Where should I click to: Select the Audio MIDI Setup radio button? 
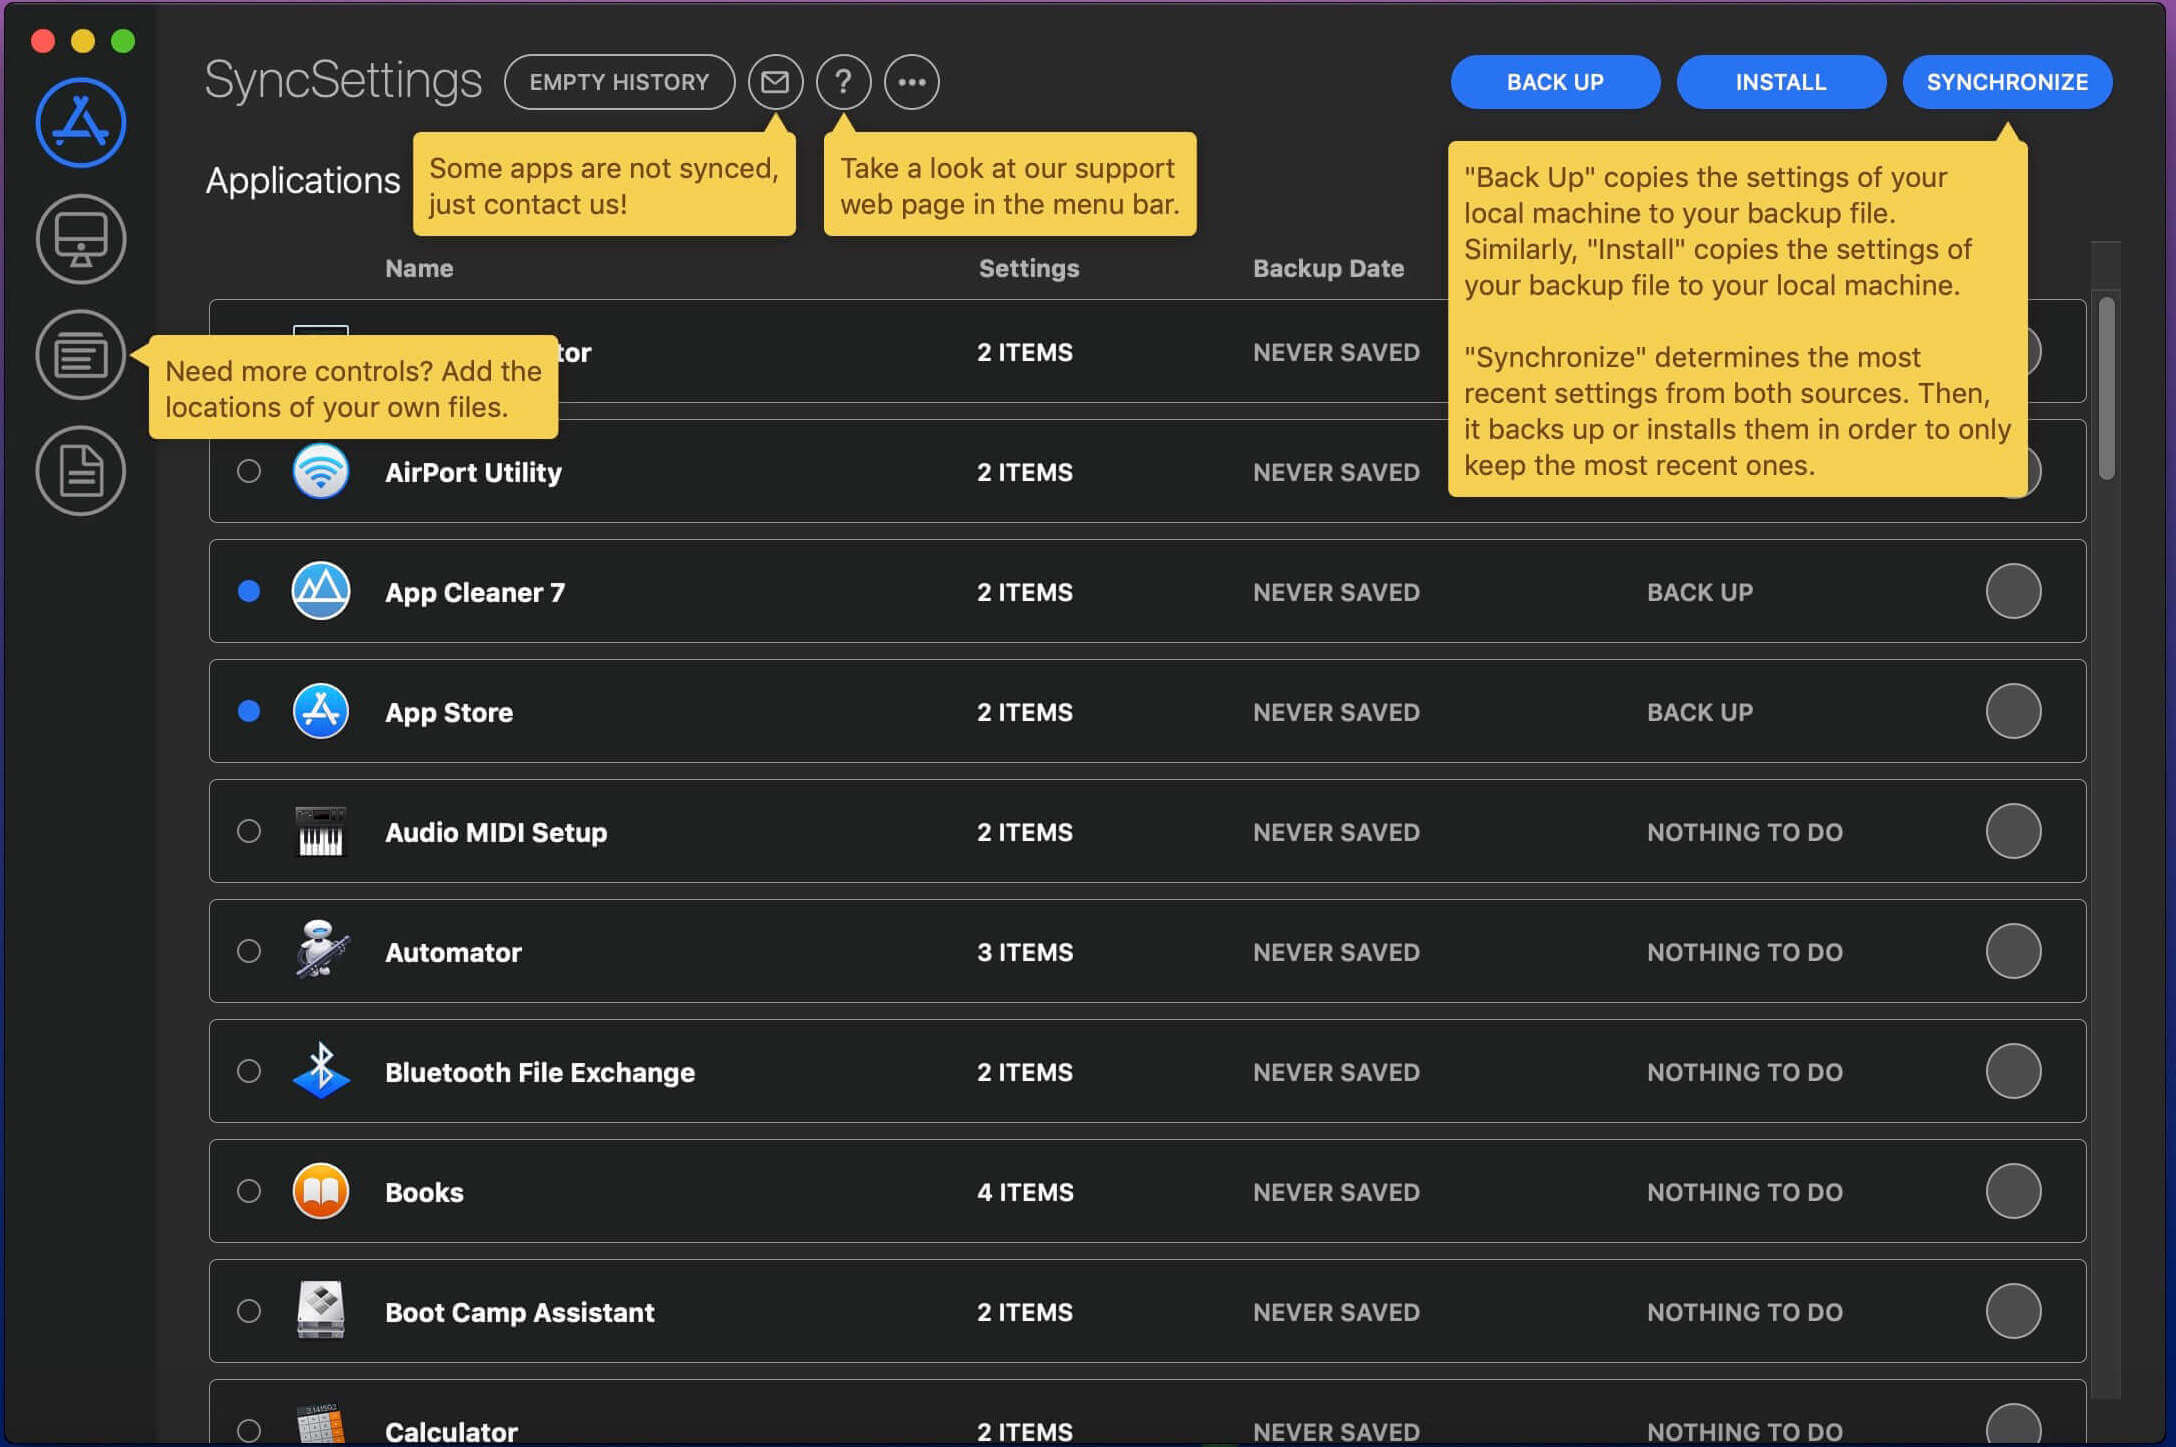(249, 831)
